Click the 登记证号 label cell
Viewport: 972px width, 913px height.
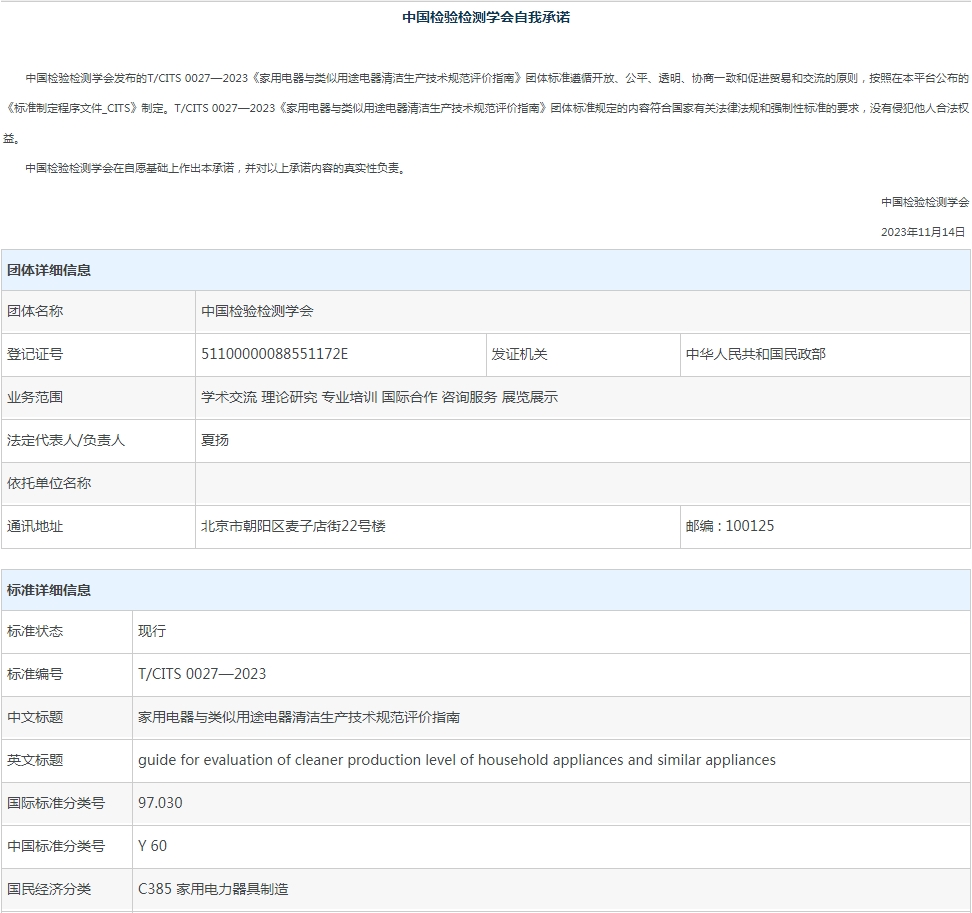(x=98, y=355)
